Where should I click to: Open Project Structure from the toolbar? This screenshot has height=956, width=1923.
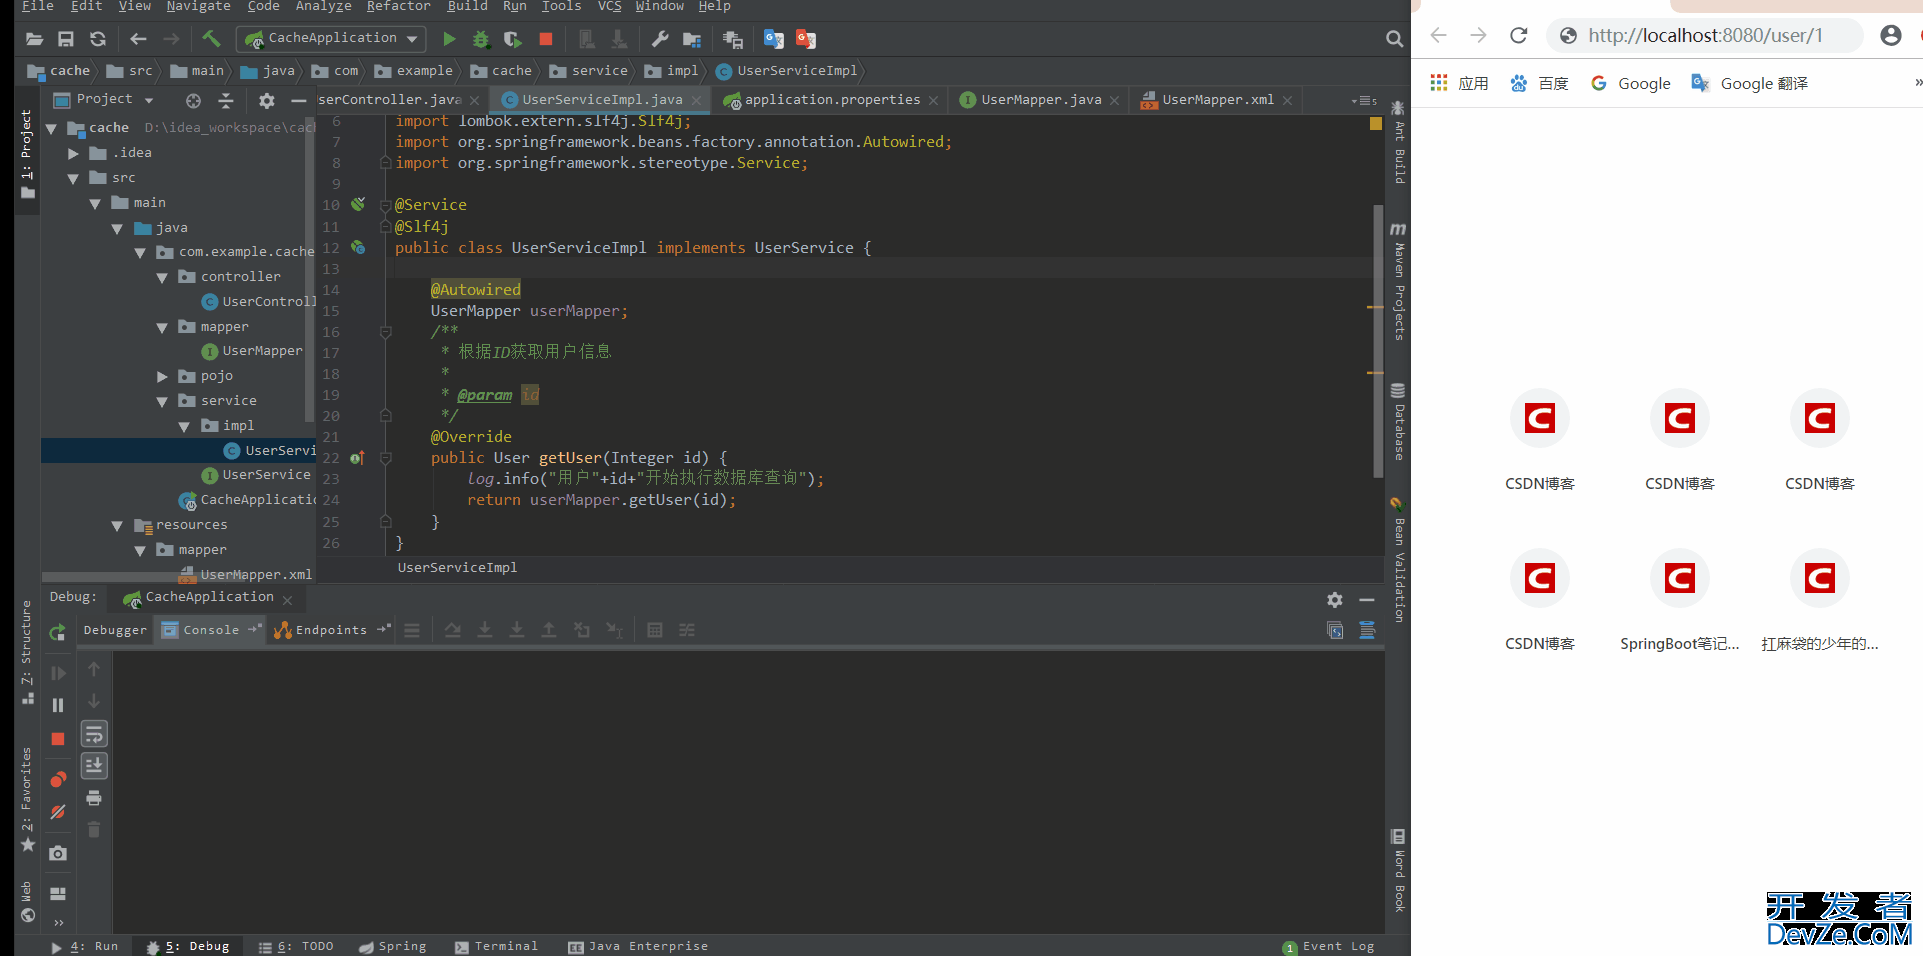point(691,39)
